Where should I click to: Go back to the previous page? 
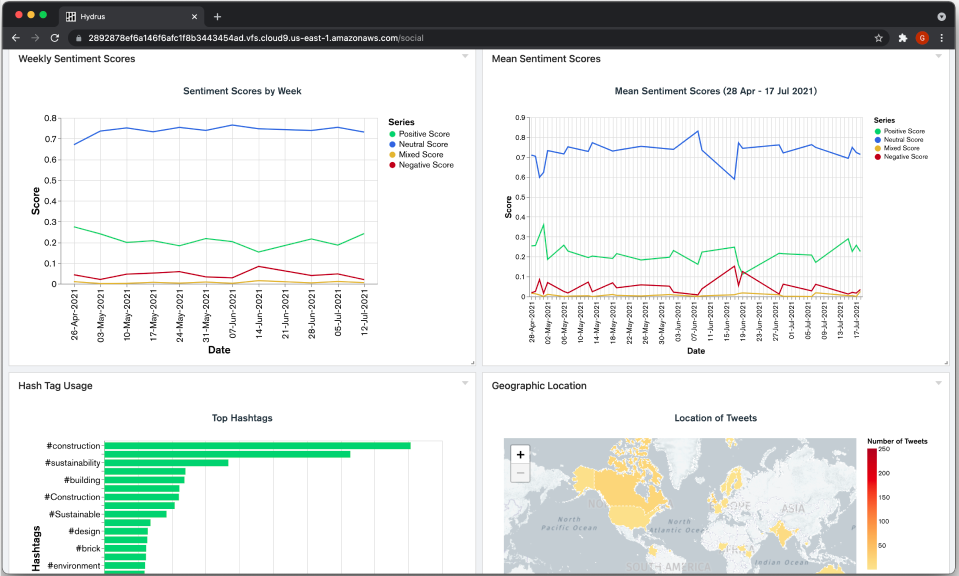coord(16,38)
